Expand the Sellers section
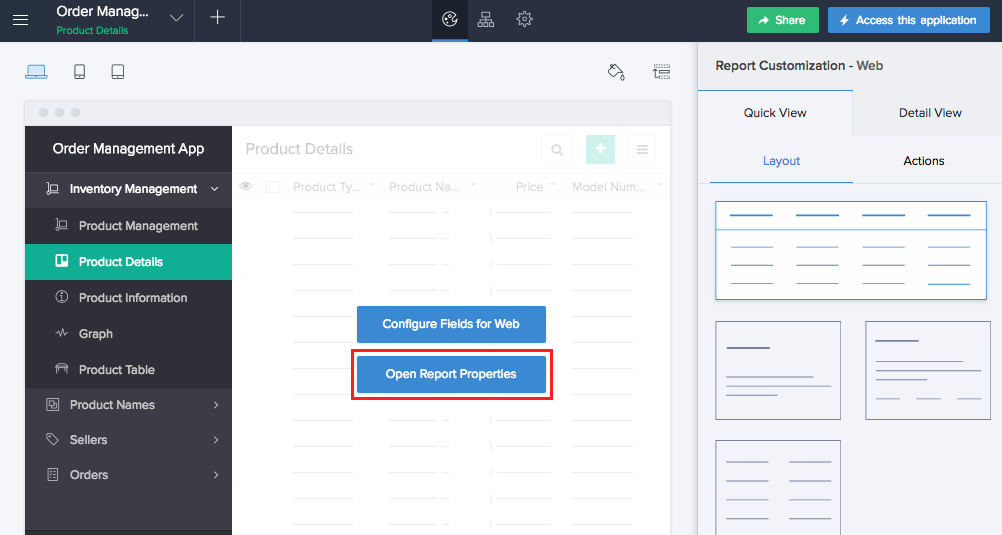 pos(216,440)
